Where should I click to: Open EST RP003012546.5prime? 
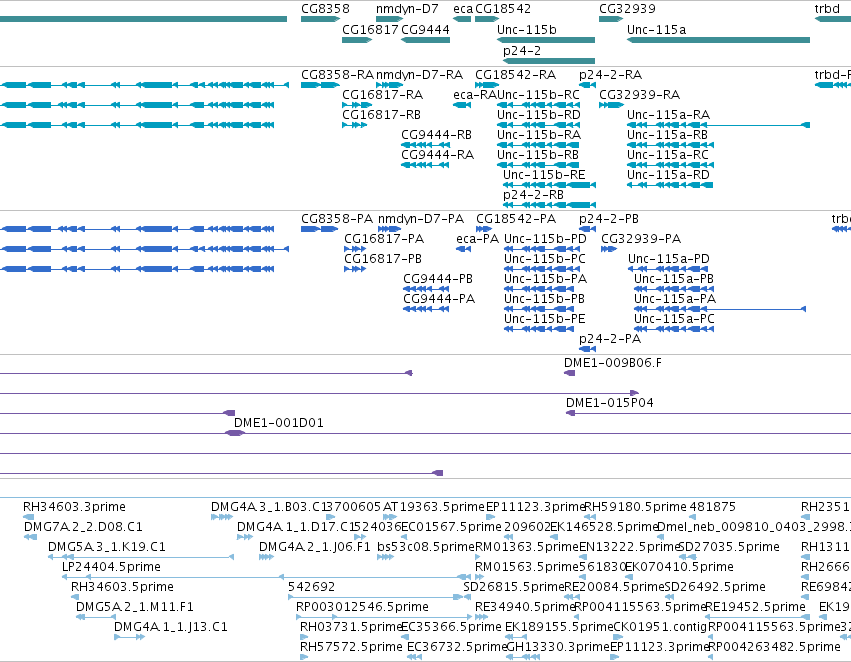[x=362, y=607]
